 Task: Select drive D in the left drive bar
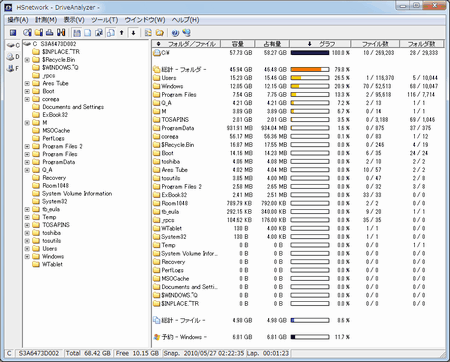[x=13, y=57]
